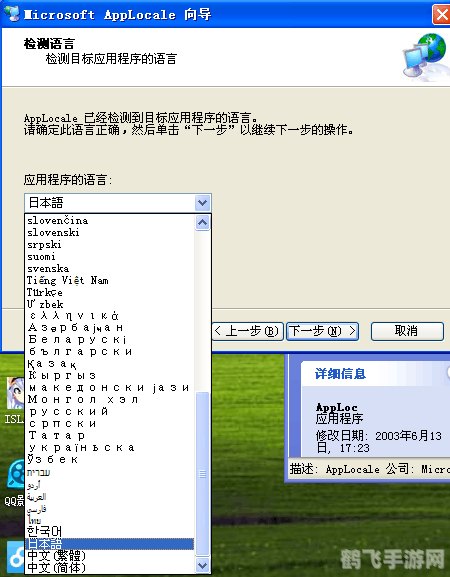
Task: Select Азәрбајҹан from the language list
Action: pyautogui.click(x=110, y=328)
